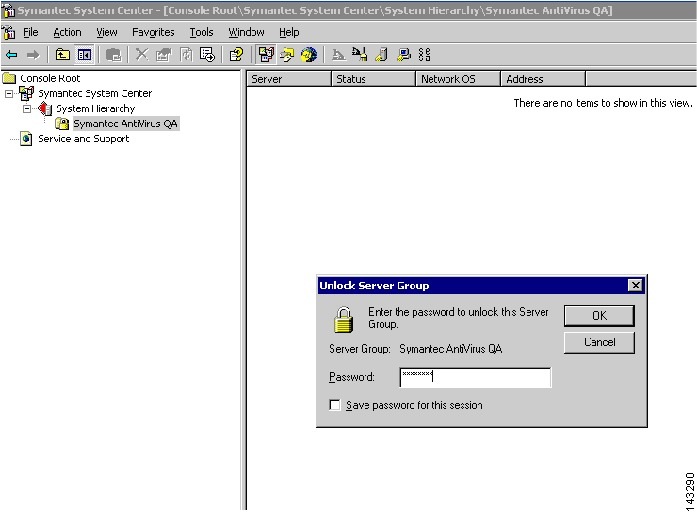Click the Forward arrow toolbar icon
Viewport: 697px width, 513px height.
point(32,55)
